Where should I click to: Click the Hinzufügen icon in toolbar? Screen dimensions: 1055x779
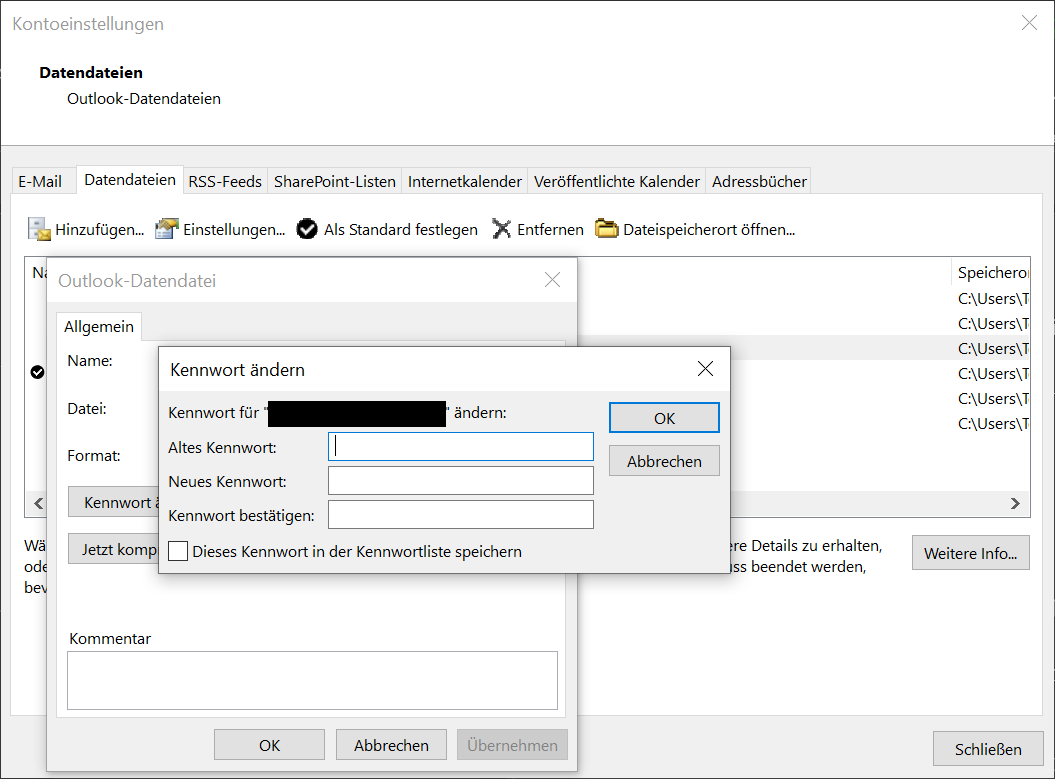[x=39, y=229]
